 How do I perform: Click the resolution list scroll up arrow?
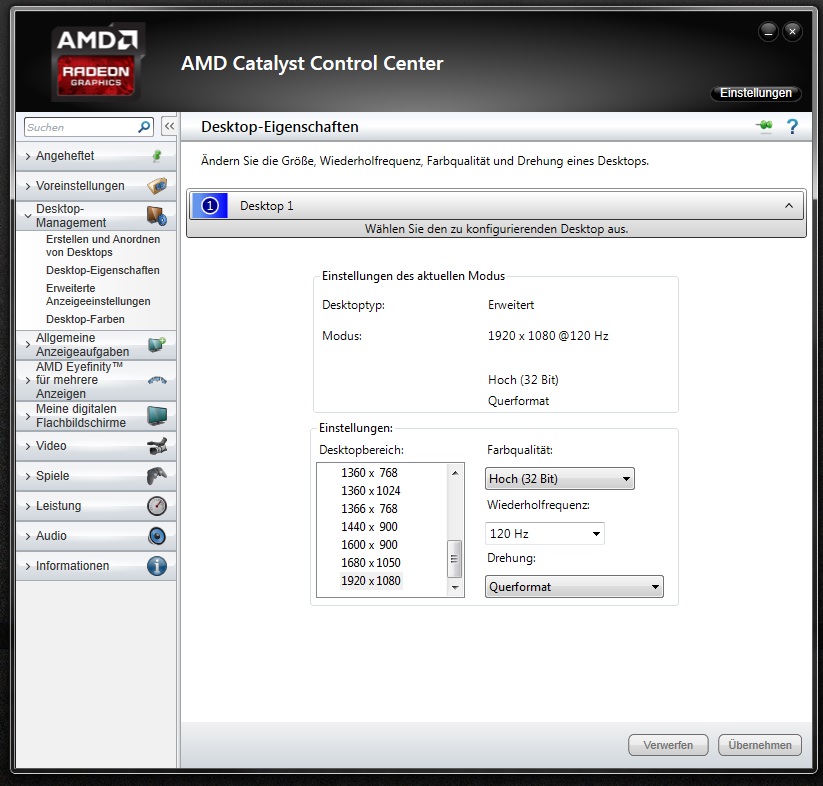click(455, 473)
